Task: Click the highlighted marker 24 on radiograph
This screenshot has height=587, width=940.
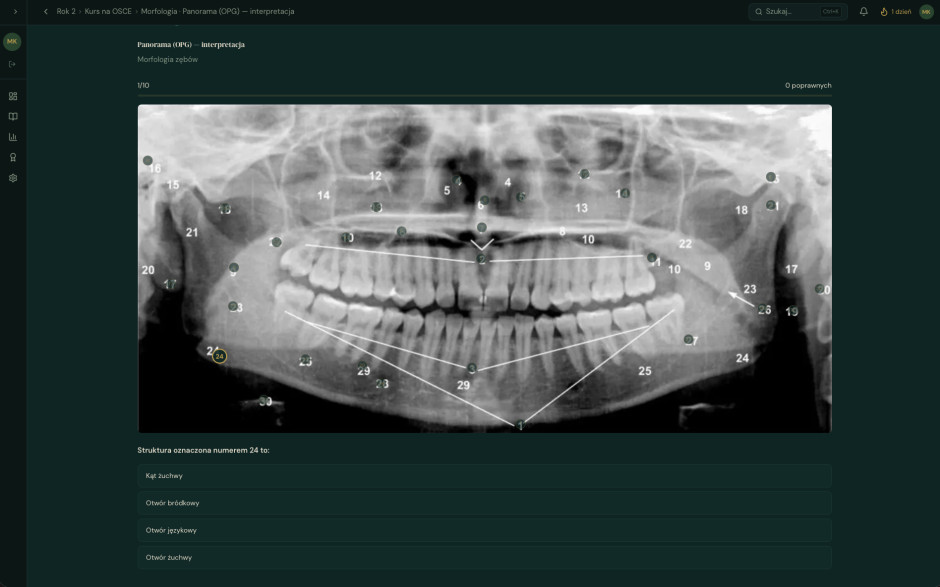Action: pyautogui.click(x=219, y=356)
